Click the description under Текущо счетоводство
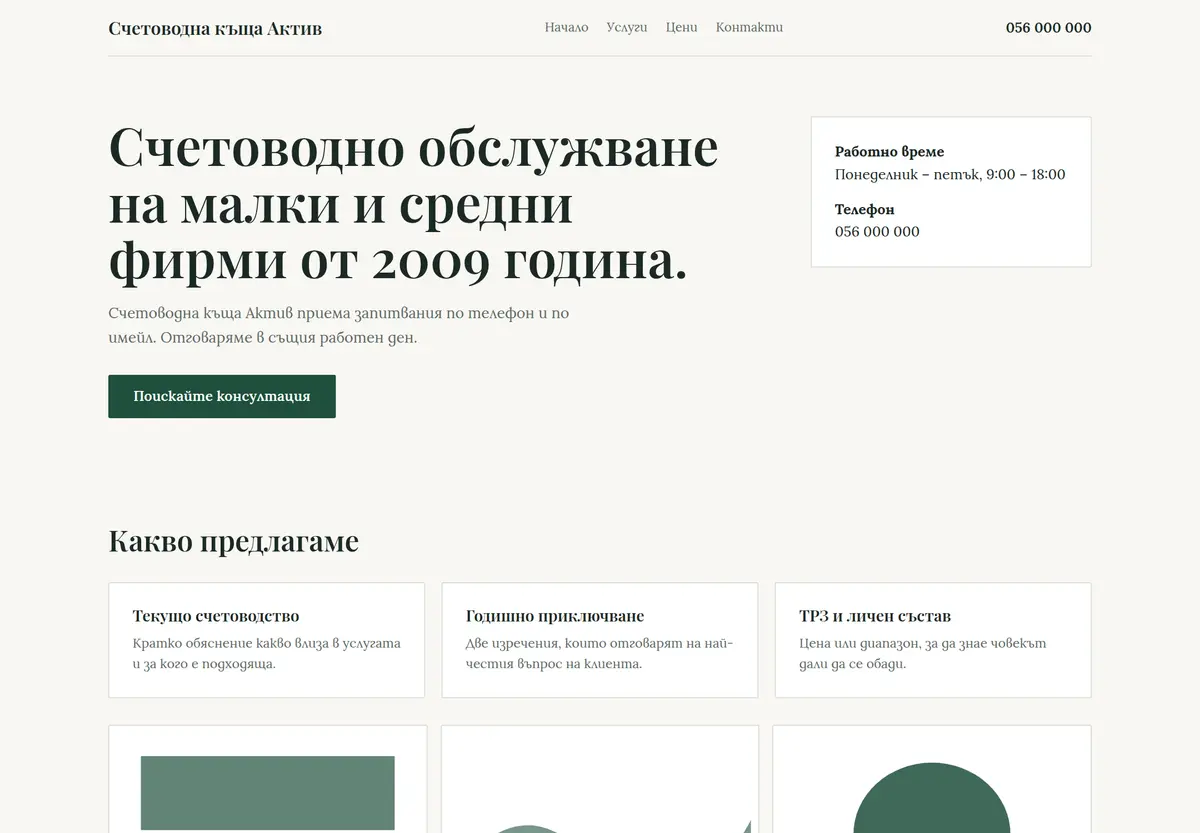 pos(266,653)
